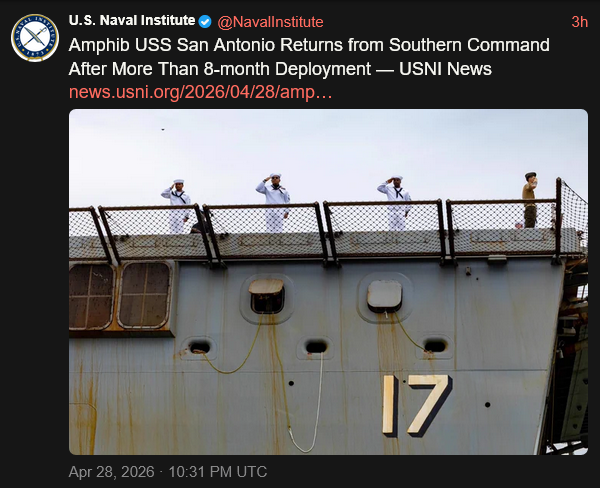
Task: Select the tweet headline text about USS San Antonio
Action: coord(309,57)
